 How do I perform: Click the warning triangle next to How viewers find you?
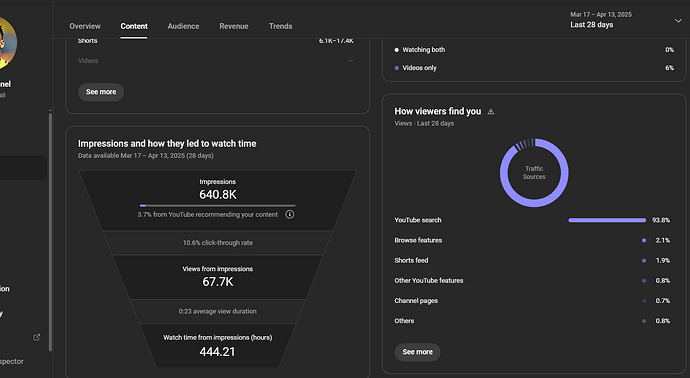(491, 112)
